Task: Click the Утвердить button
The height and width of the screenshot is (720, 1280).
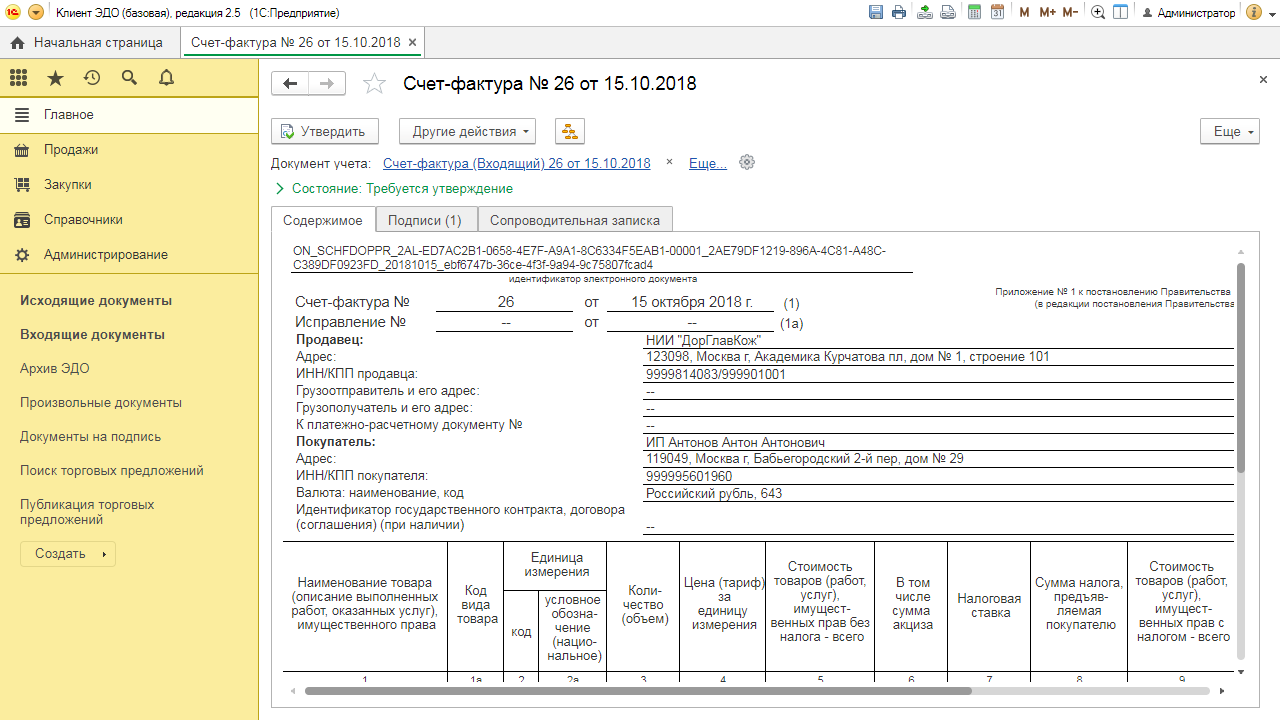Action: [325, 131]
